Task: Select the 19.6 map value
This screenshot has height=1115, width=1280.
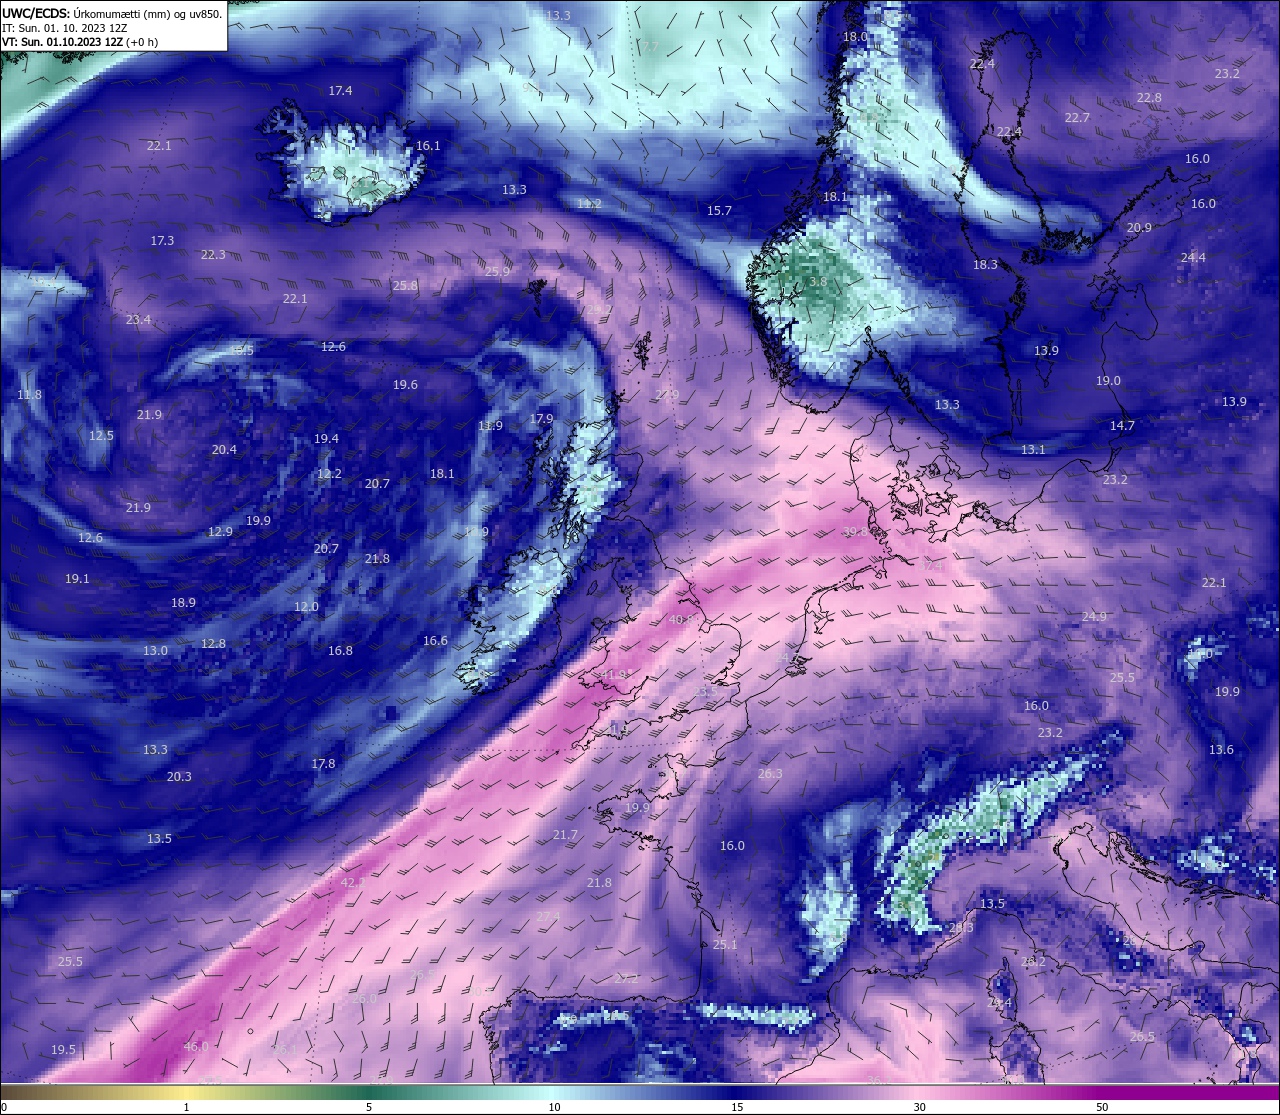Action: (405, 385)
